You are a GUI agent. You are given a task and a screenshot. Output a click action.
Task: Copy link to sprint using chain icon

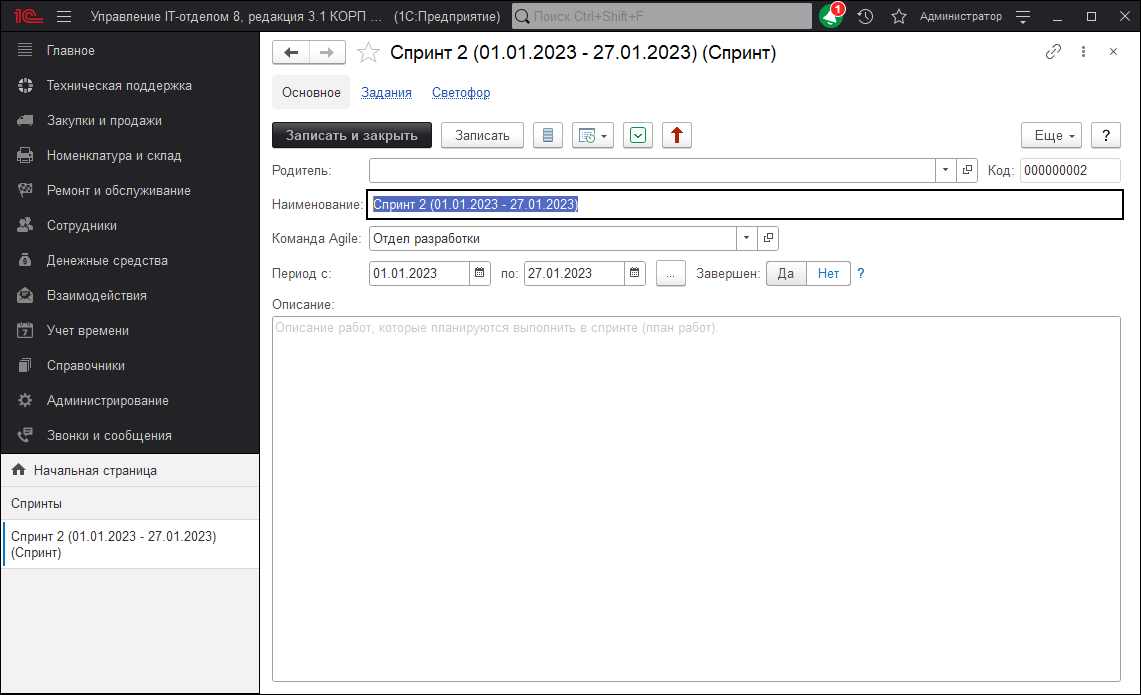tap(1053, 52)
